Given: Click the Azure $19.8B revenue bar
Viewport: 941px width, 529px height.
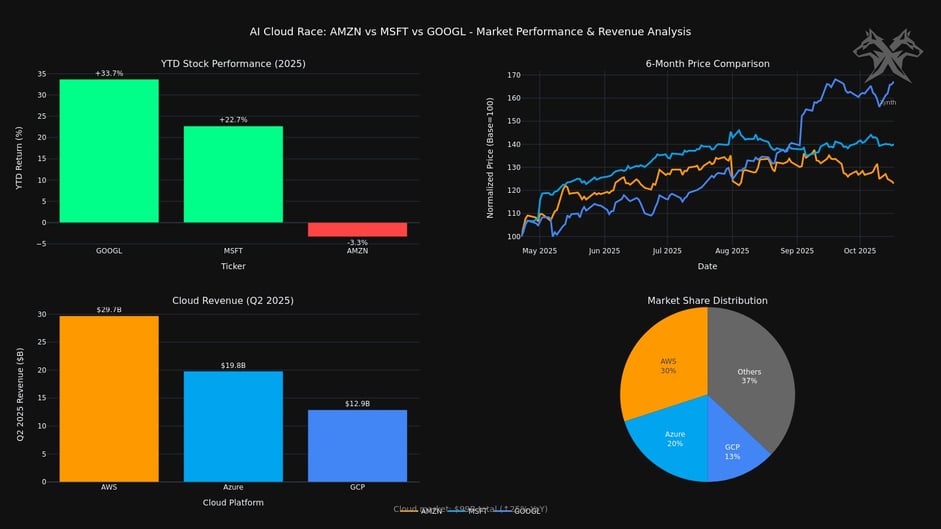Looking at the screenshot, I should pos(232,426).
